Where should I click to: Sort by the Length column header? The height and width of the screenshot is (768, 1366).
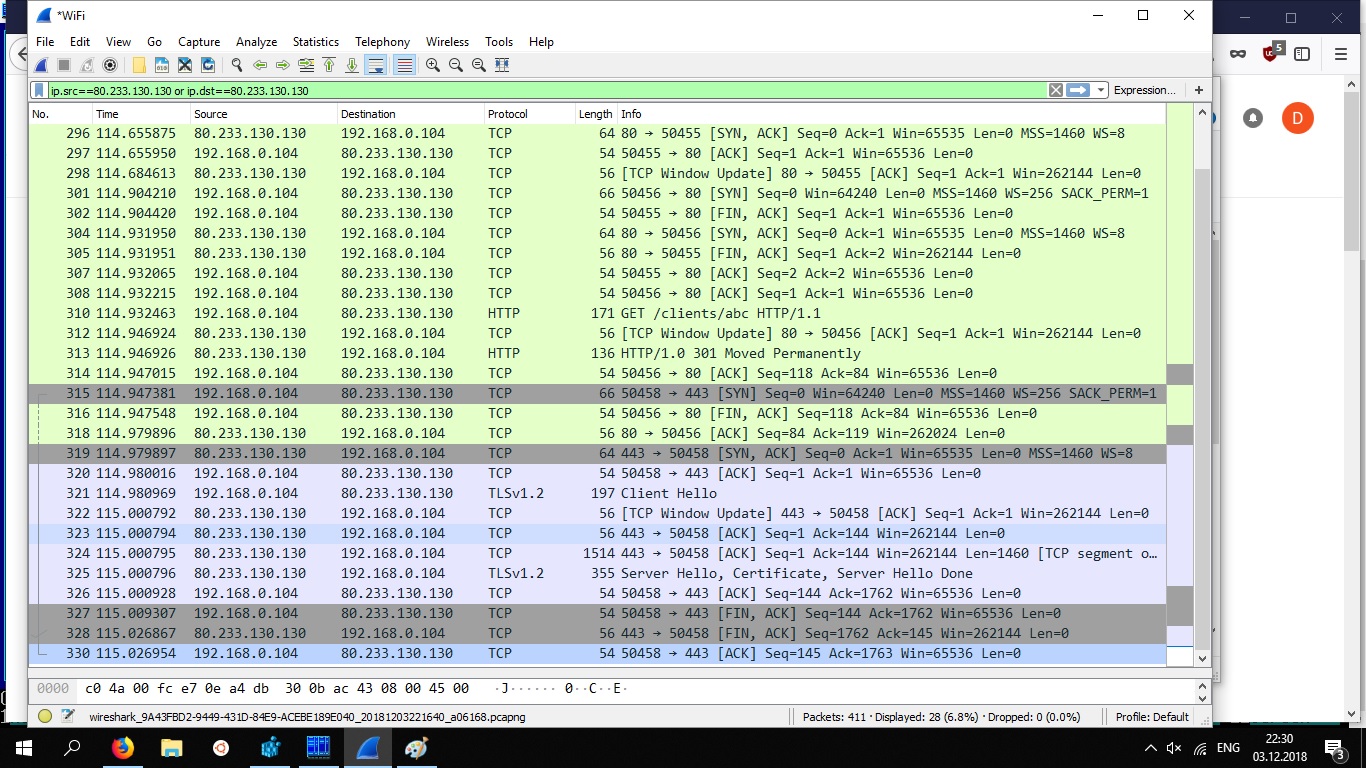[x=595, y=114]
